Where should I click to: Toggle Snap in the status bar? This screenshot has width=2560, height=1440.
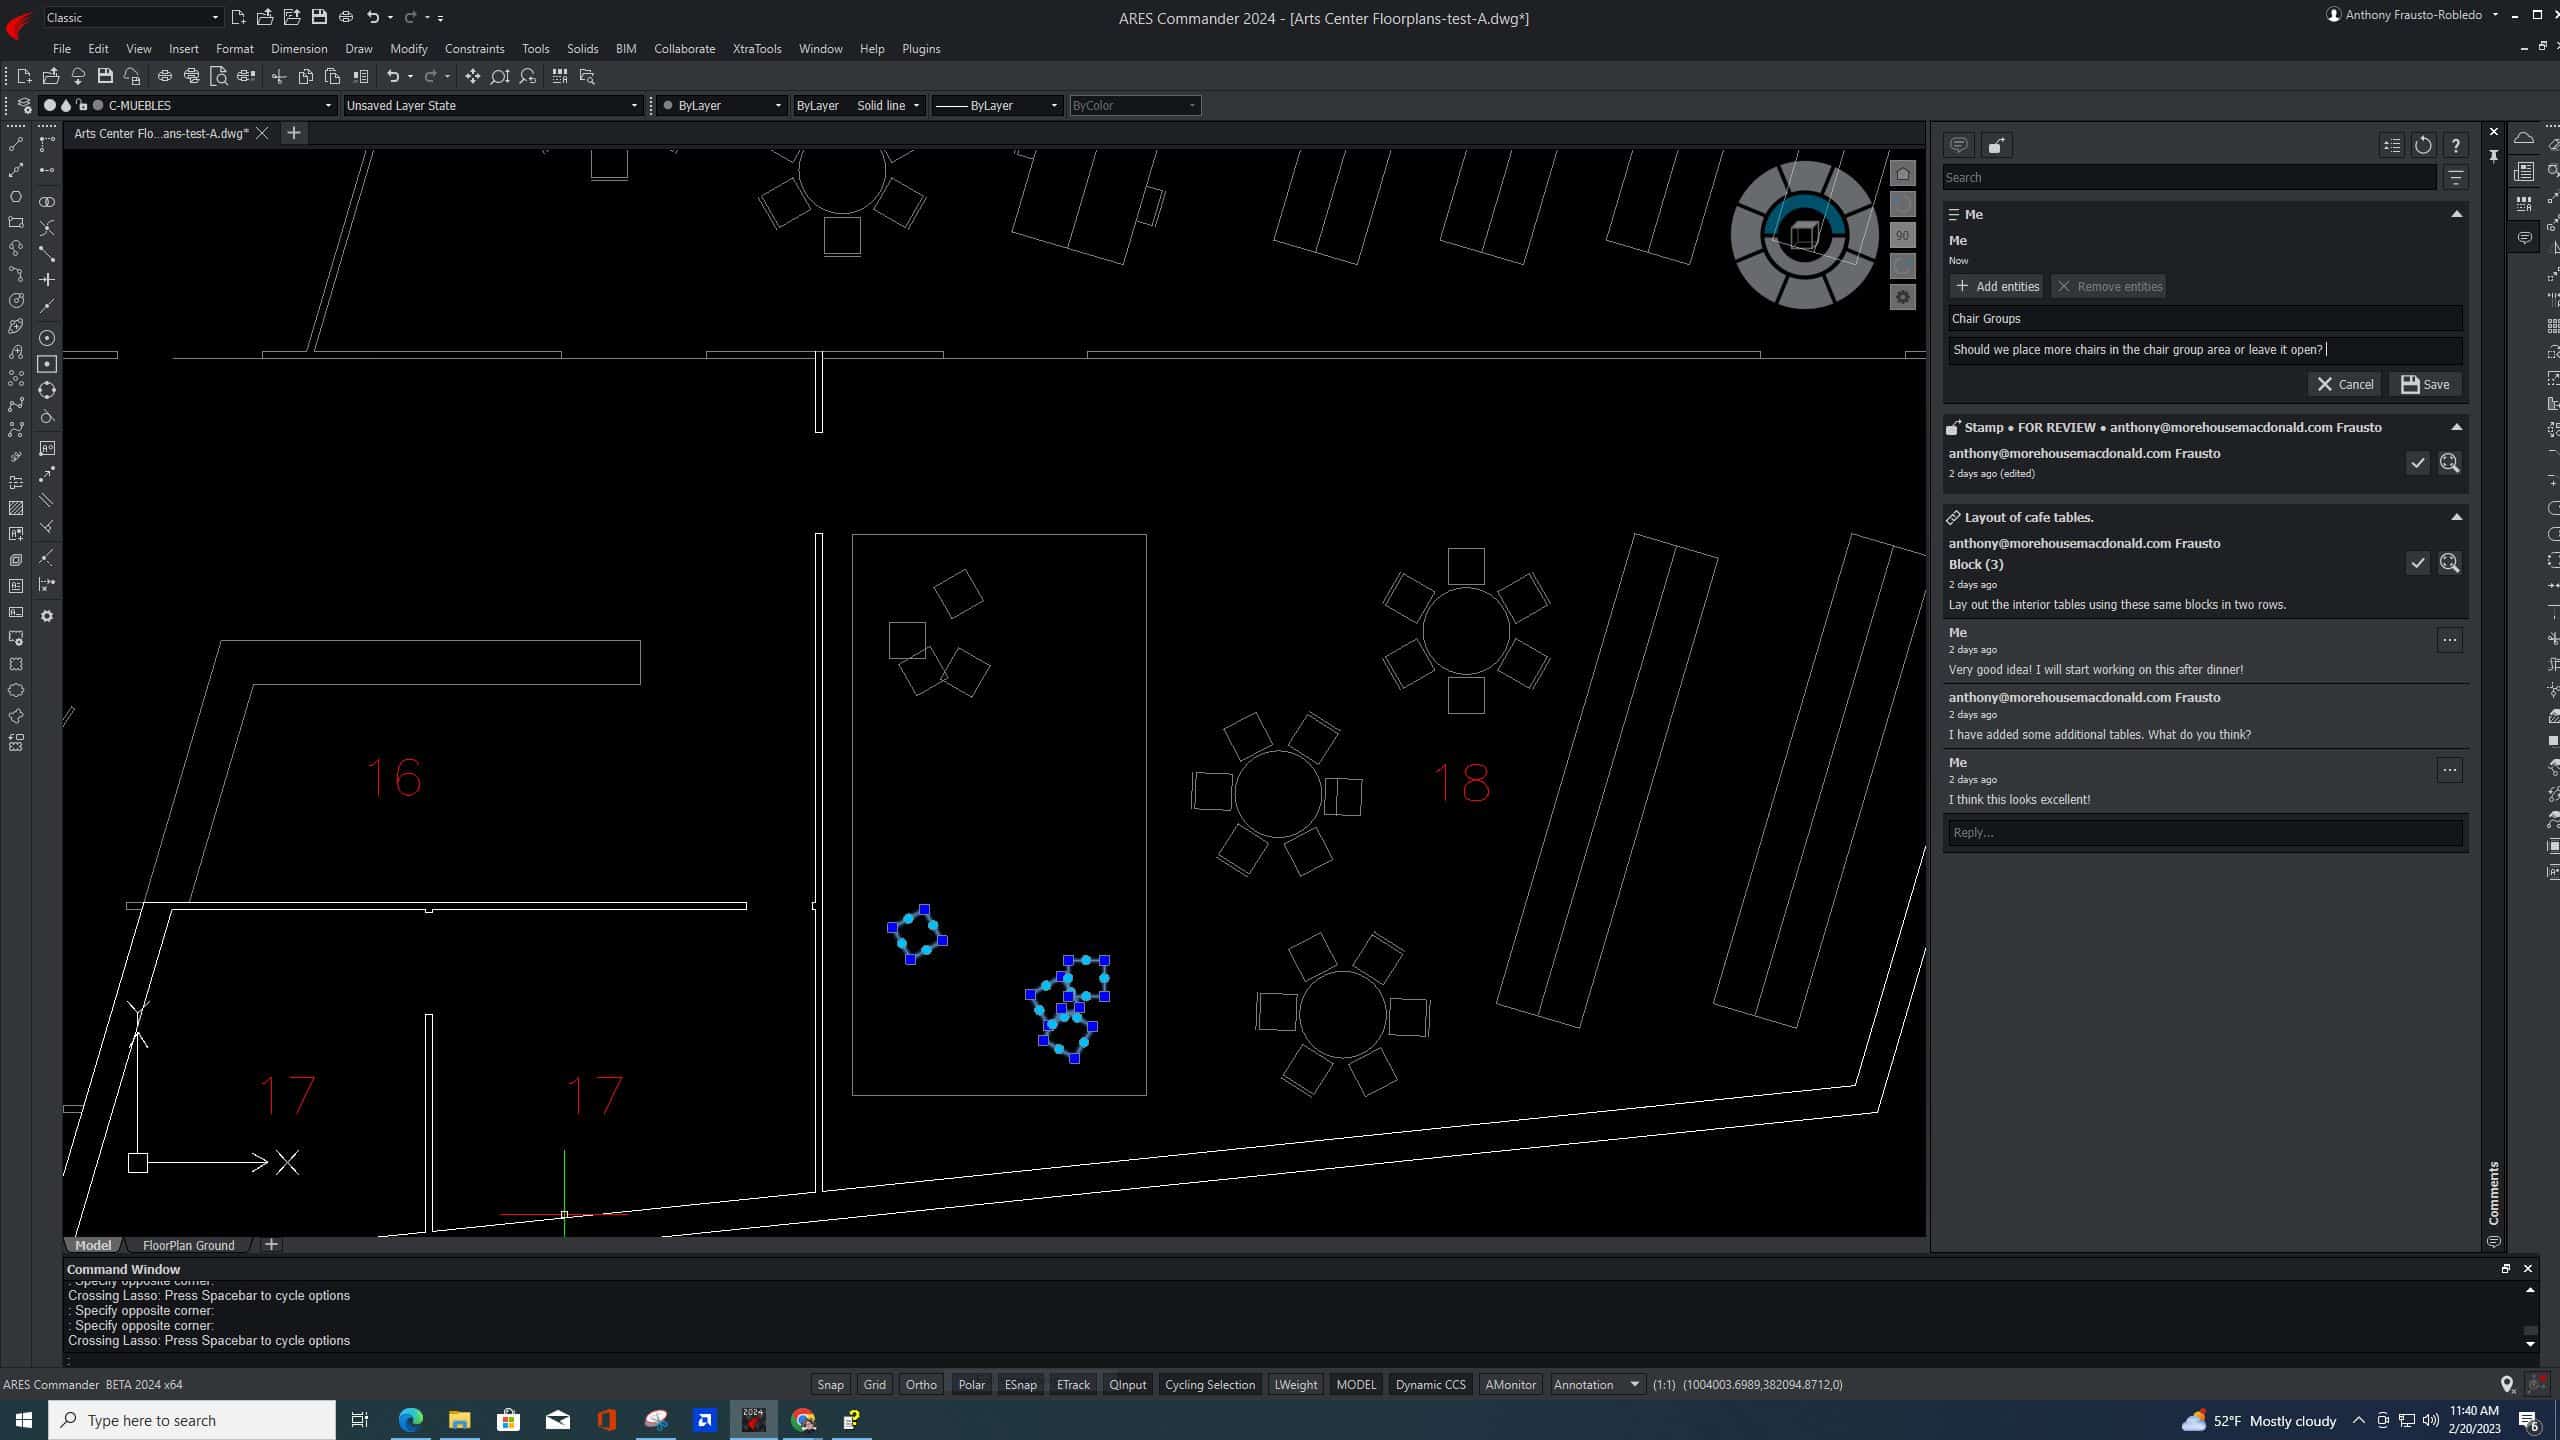[830, 1384]
